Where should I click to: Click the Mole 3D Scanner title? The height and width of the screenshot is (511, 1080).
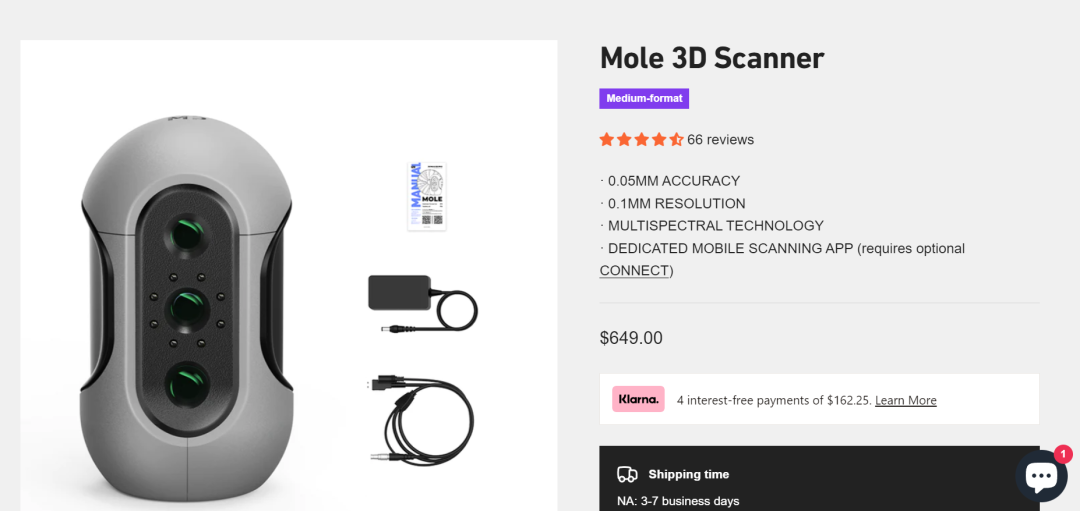click(711, 58)
